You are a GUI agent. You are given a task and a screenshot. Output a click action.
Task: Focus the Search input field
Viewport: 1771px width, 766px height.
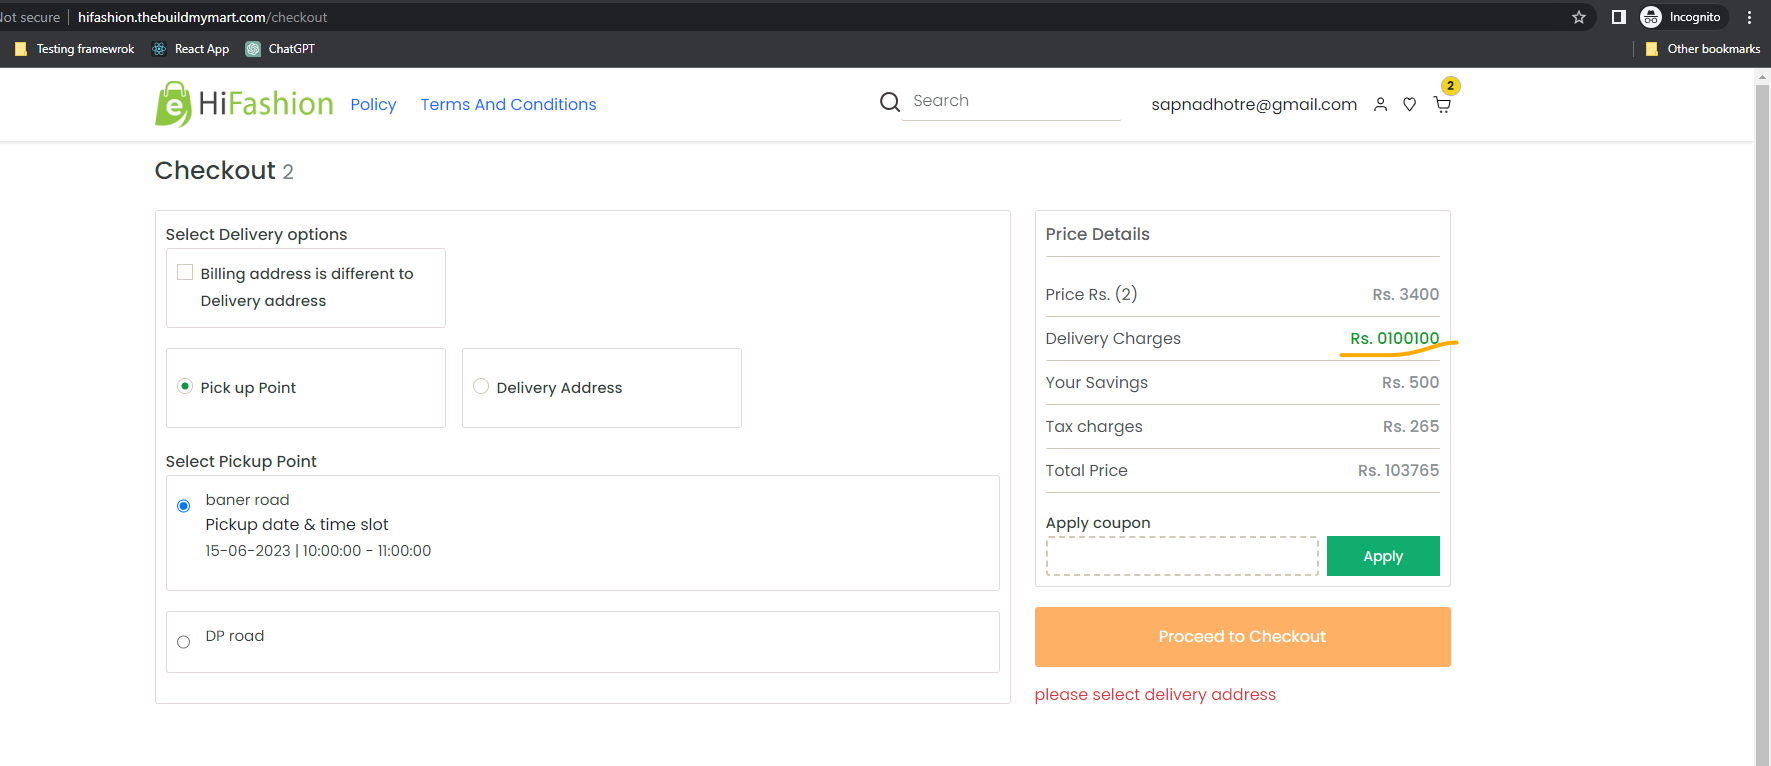click(x=1011, y=101)
